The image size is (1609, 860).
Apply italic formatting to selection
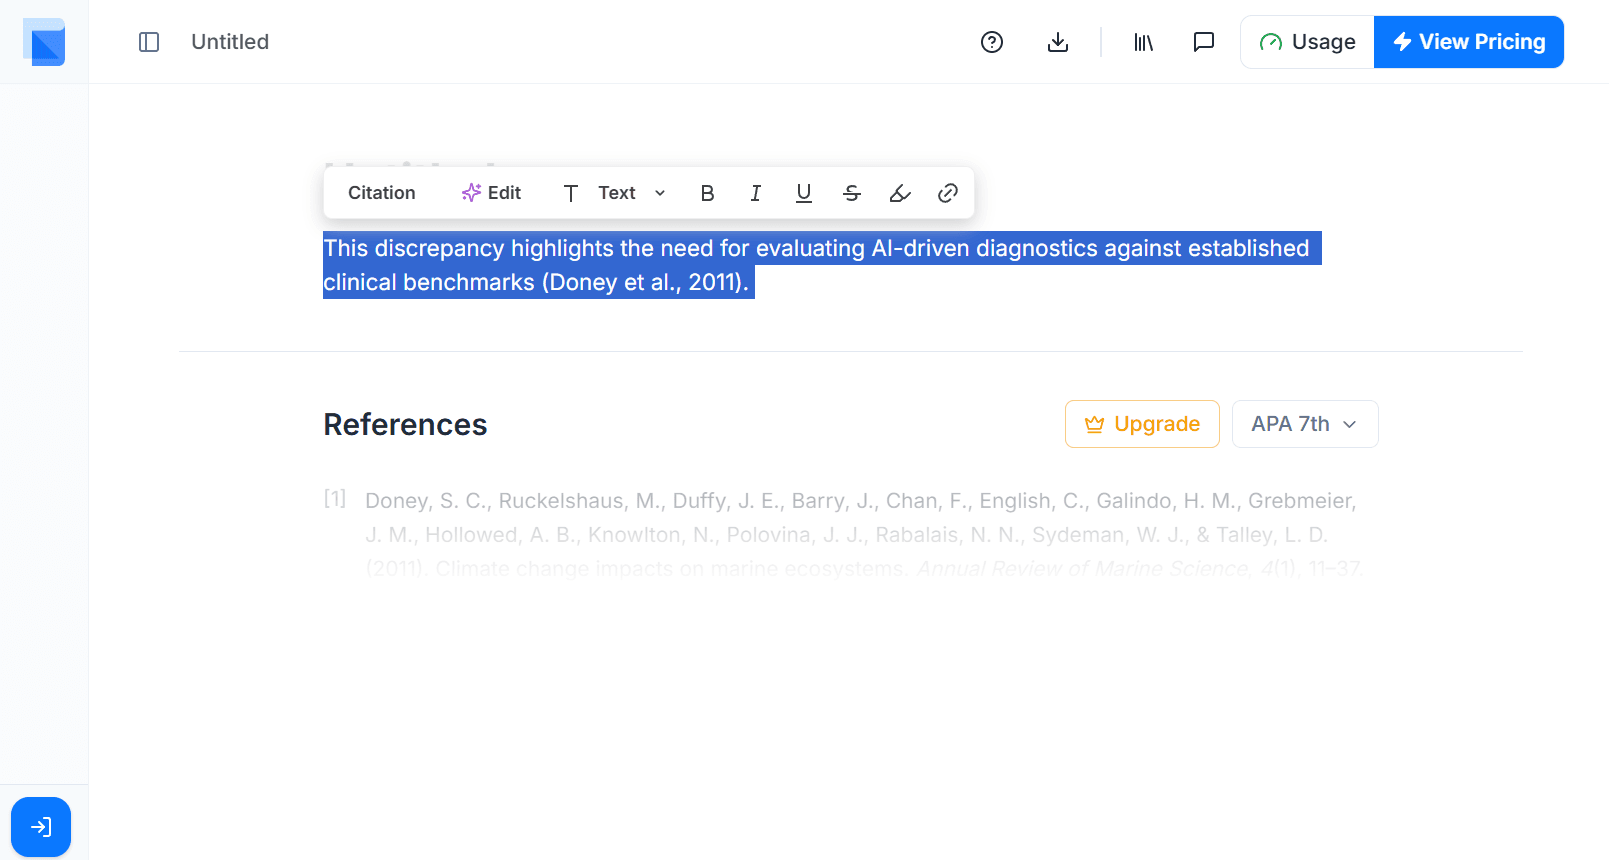(755, 193)
